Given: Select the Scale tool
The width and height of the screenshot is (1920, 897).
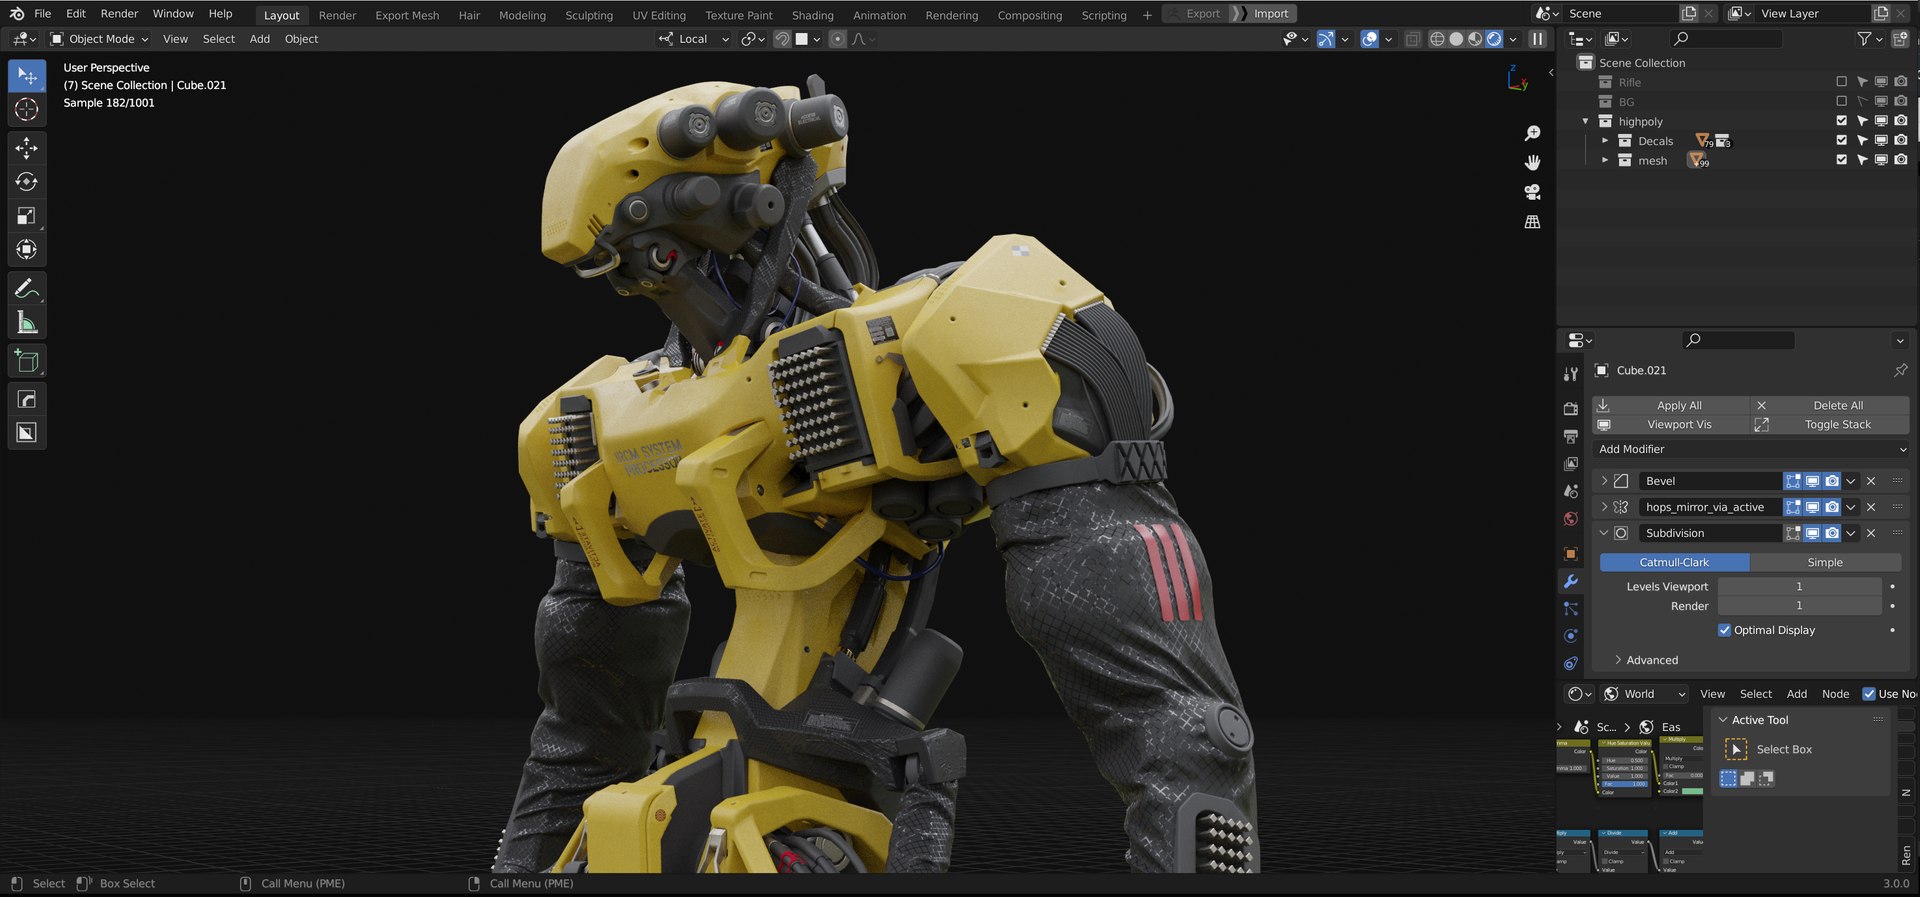Looking at the screenshot, I should pyautogui.click(x=27, y=216).
